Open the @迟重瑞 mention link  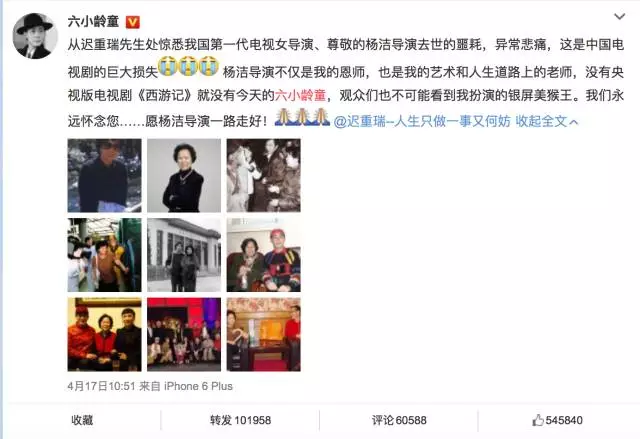click(x=422, y=121)
